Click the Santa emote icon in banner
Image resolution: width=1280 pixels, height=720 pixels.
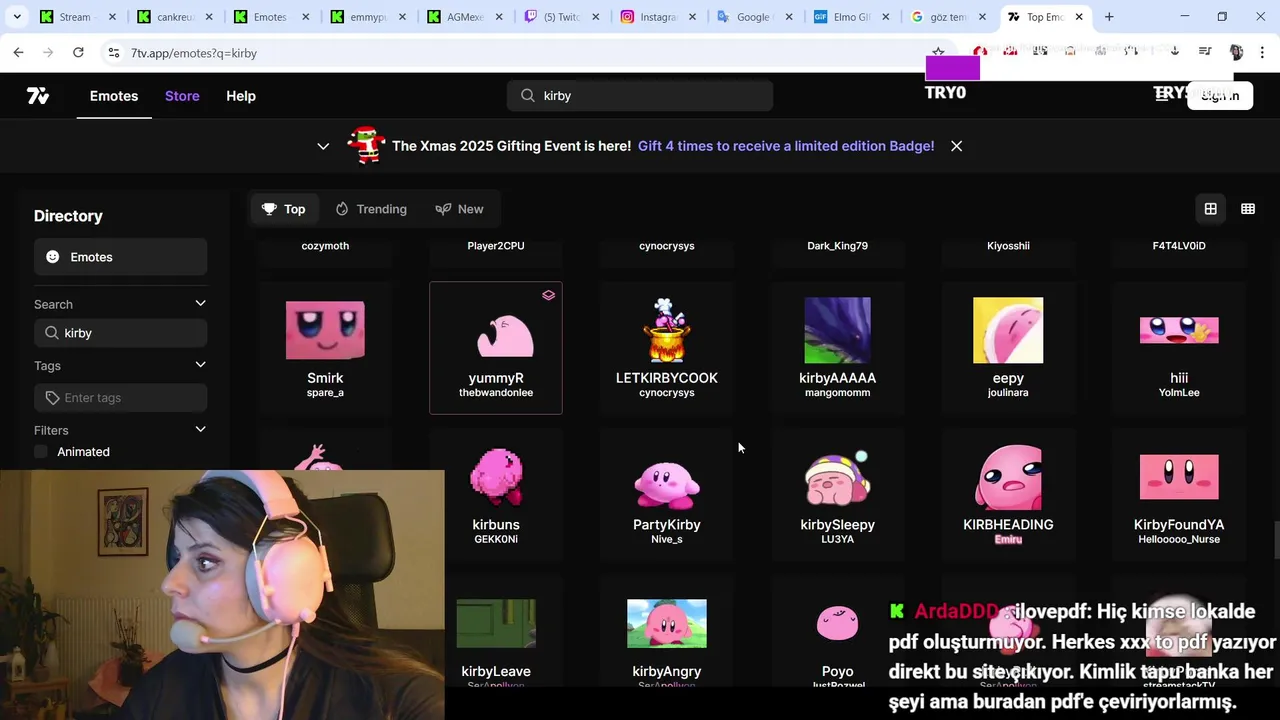(366, 146)
